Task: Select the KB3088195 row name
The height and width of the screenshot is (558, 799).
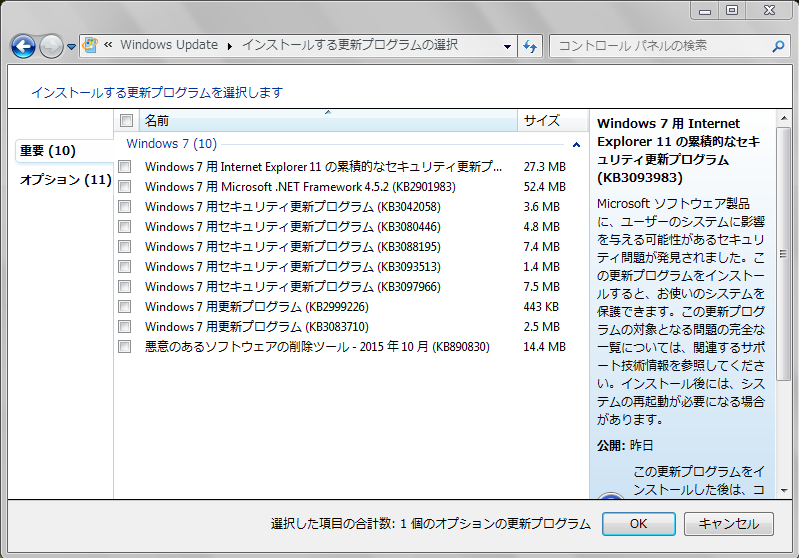Action: [292, 247]
